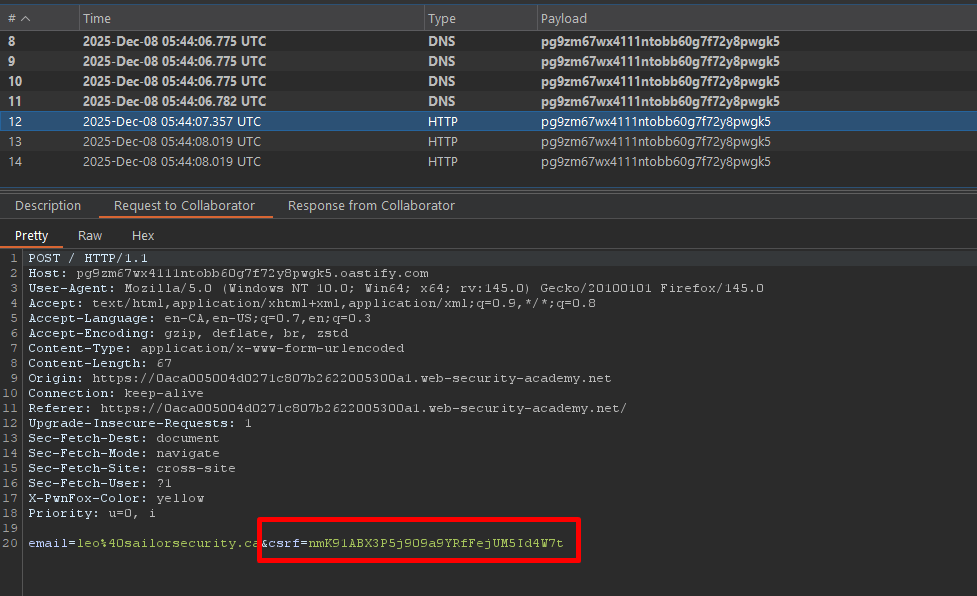Click the csrf token value in request body
This screenshot has height=596, width=977.
coord(435,543)
